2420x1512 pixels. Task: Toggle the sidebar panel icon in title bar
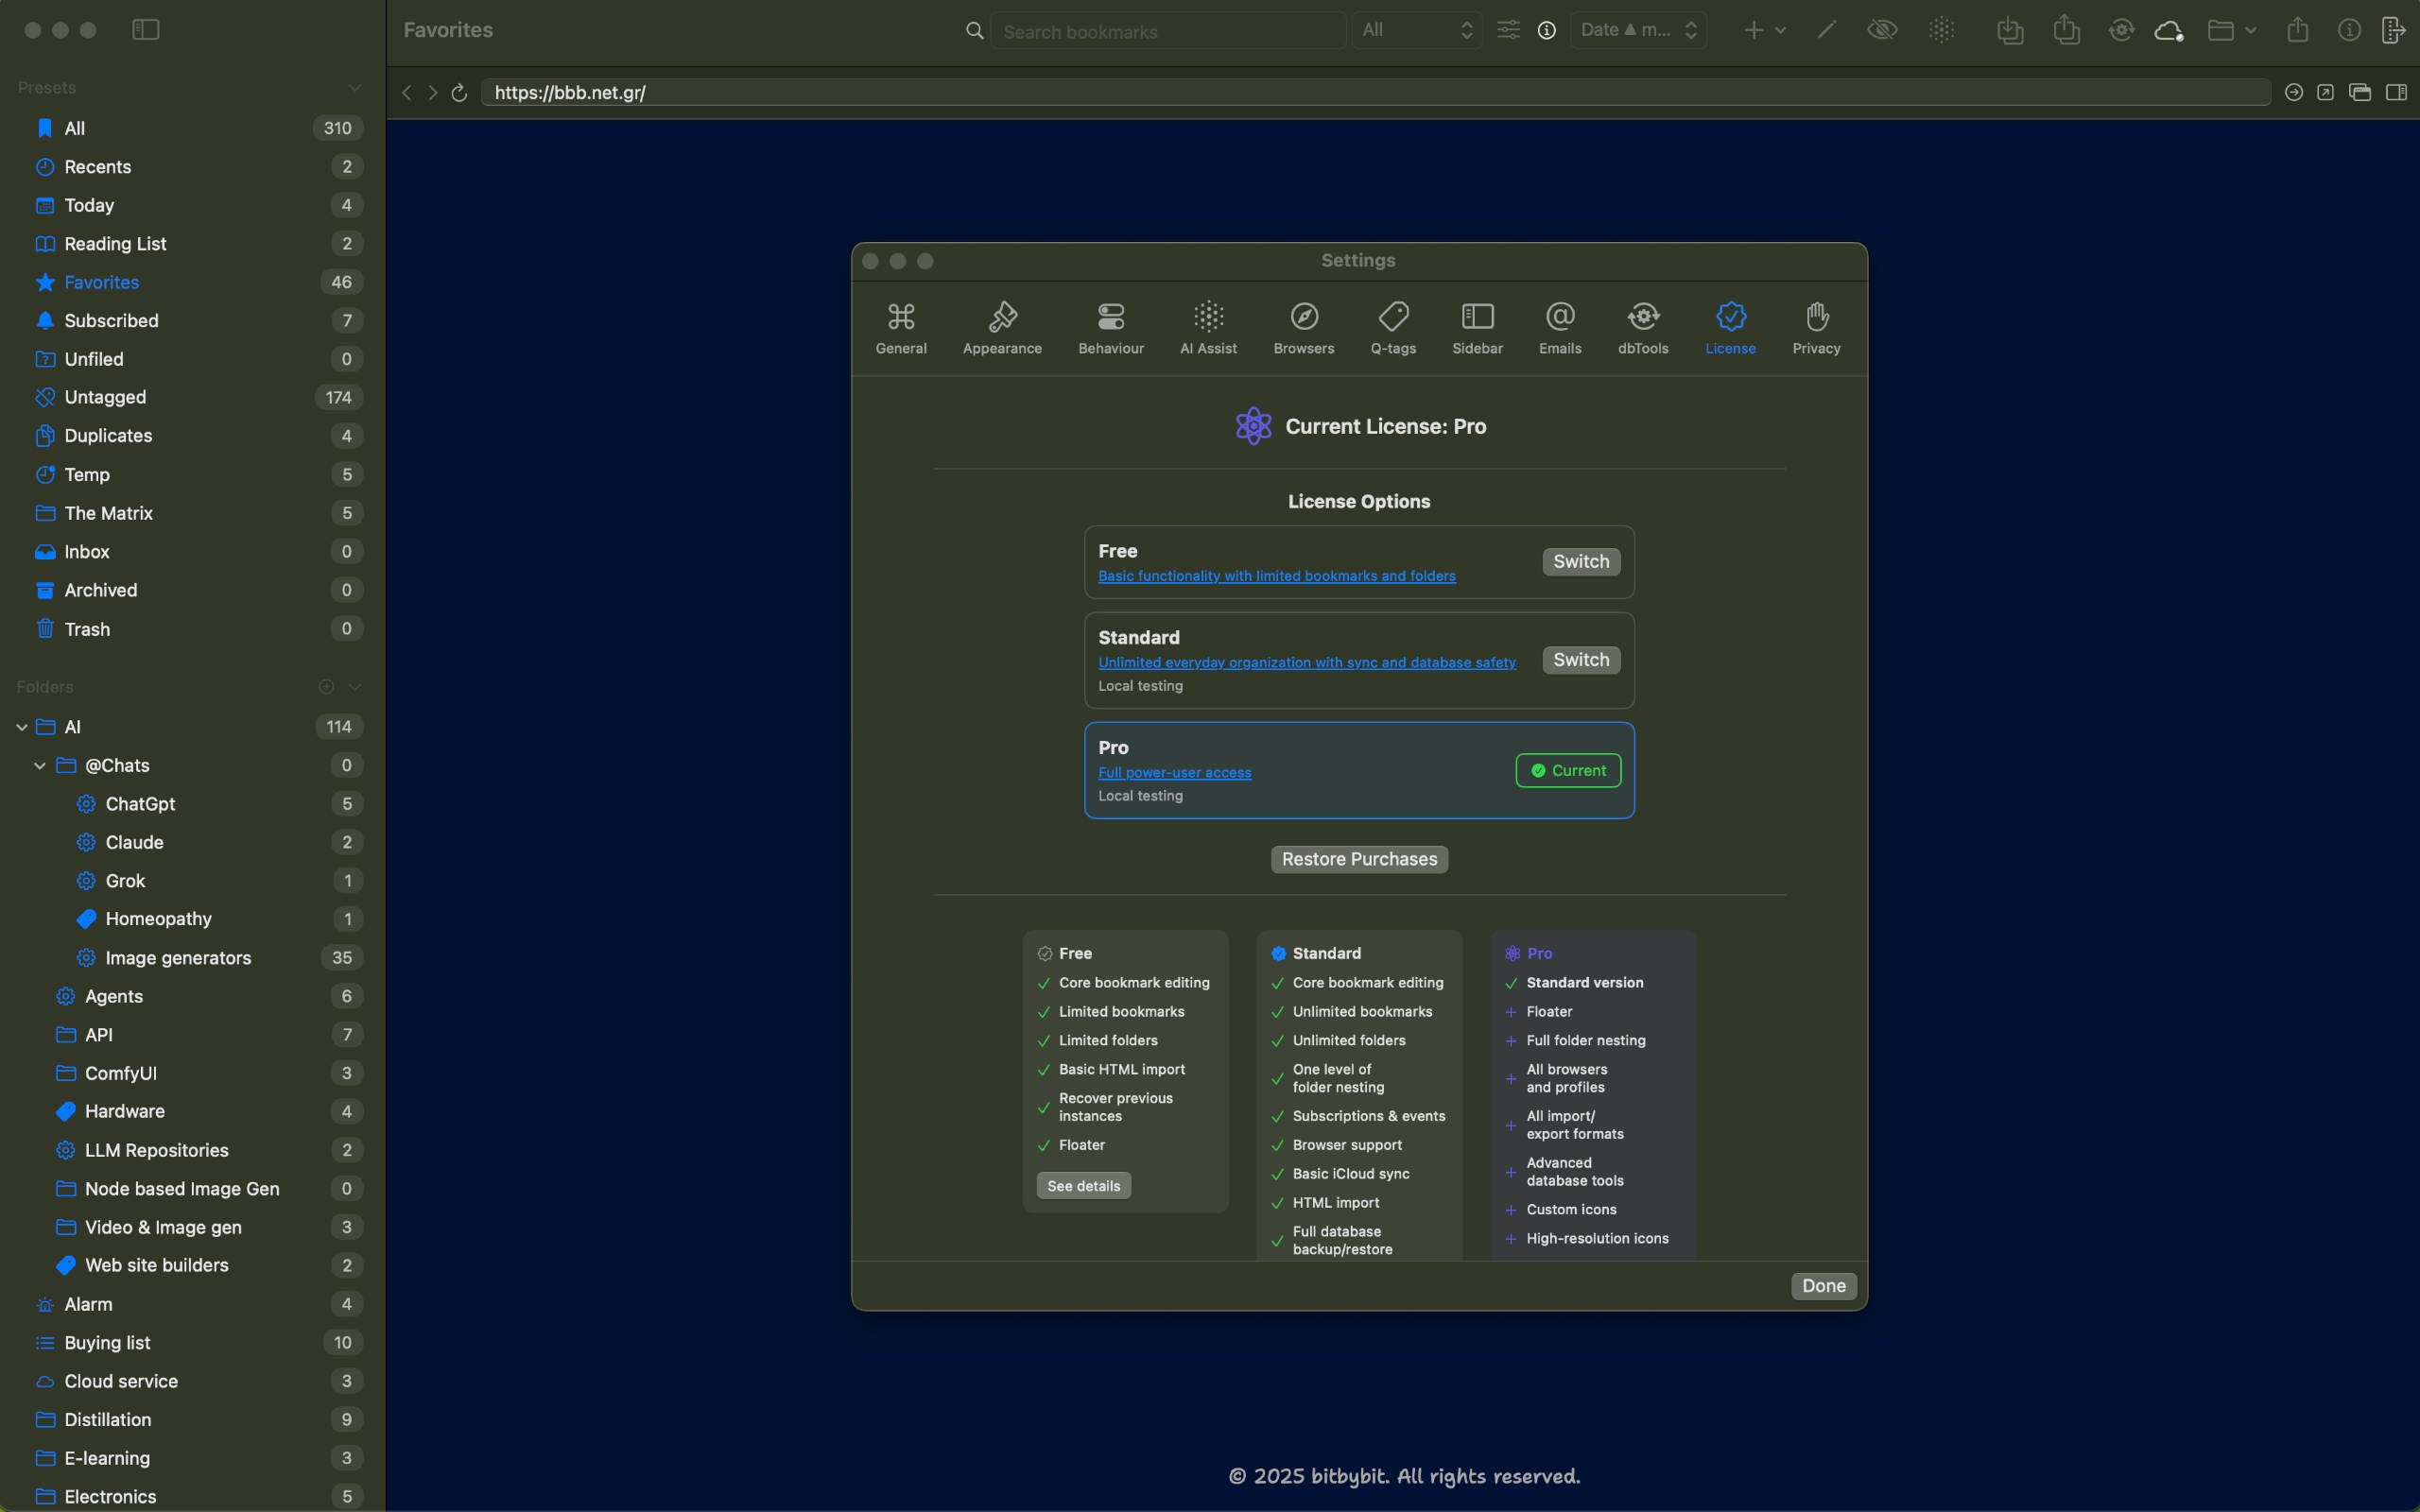[x=146, y=30]
